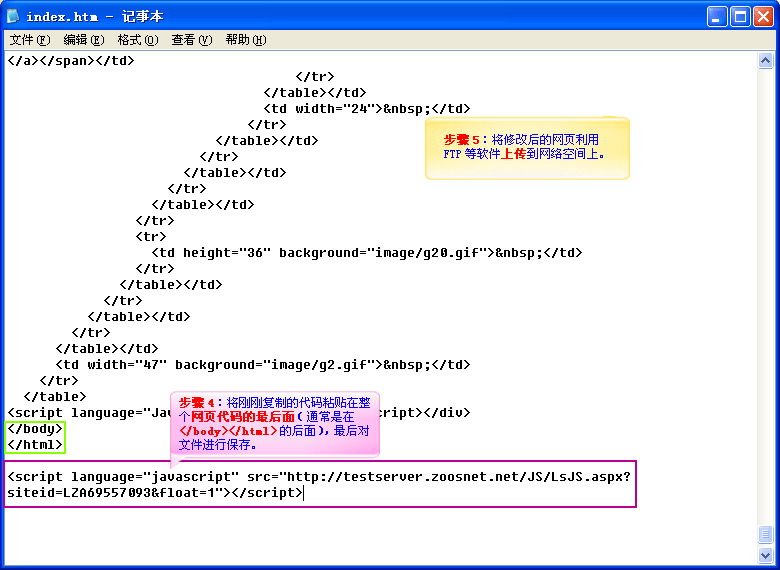Screen dimensions: 780x570
Task: Place cursor on the </body> line
Action: (35, 428)
